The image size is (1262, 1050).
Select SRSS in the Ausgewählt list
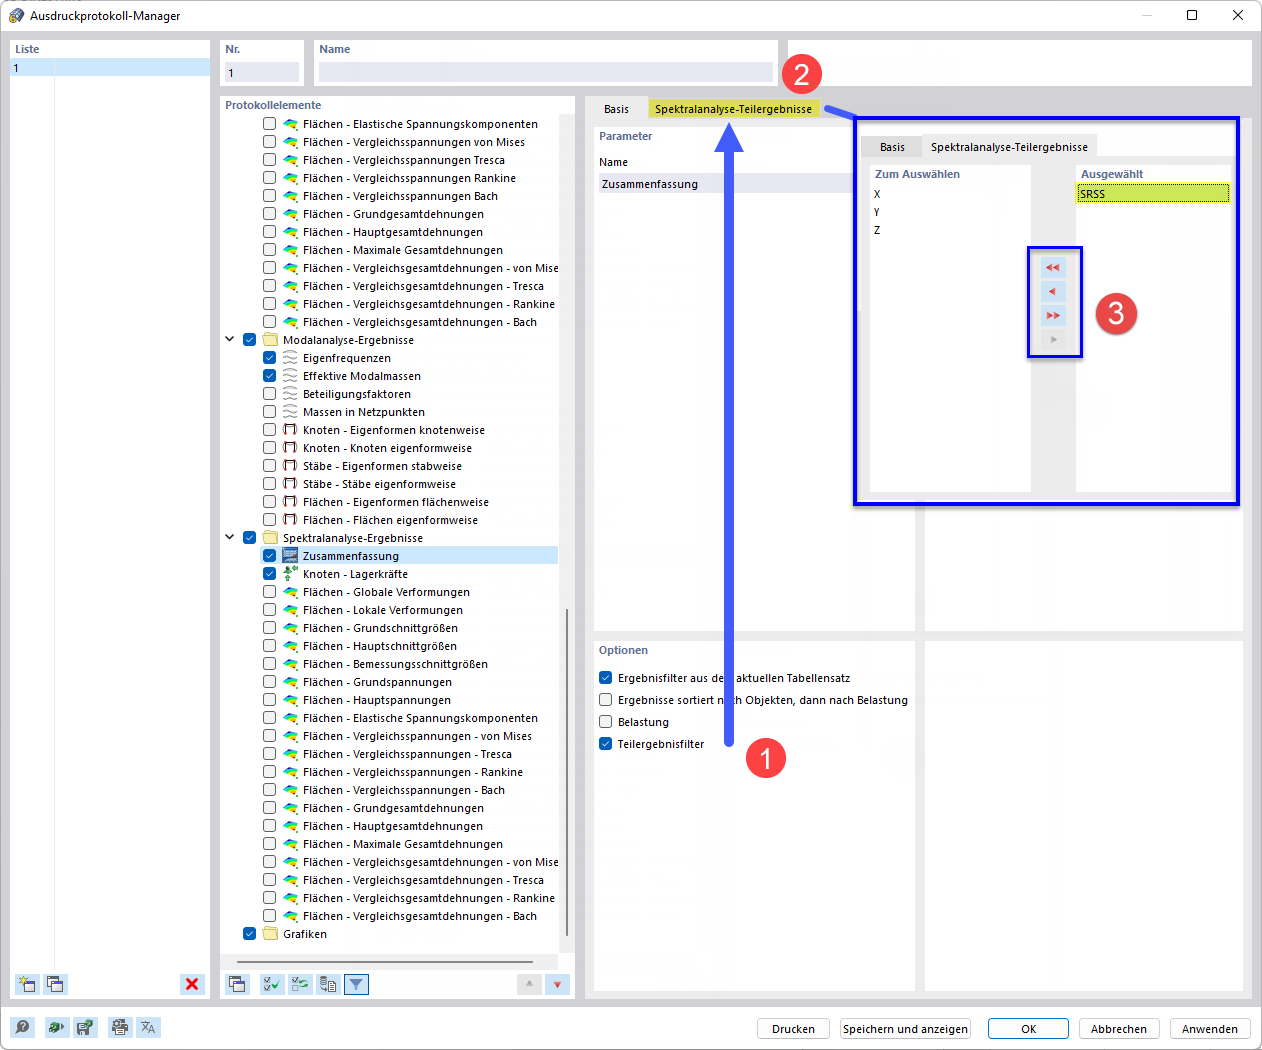(x=1153, y=194)
